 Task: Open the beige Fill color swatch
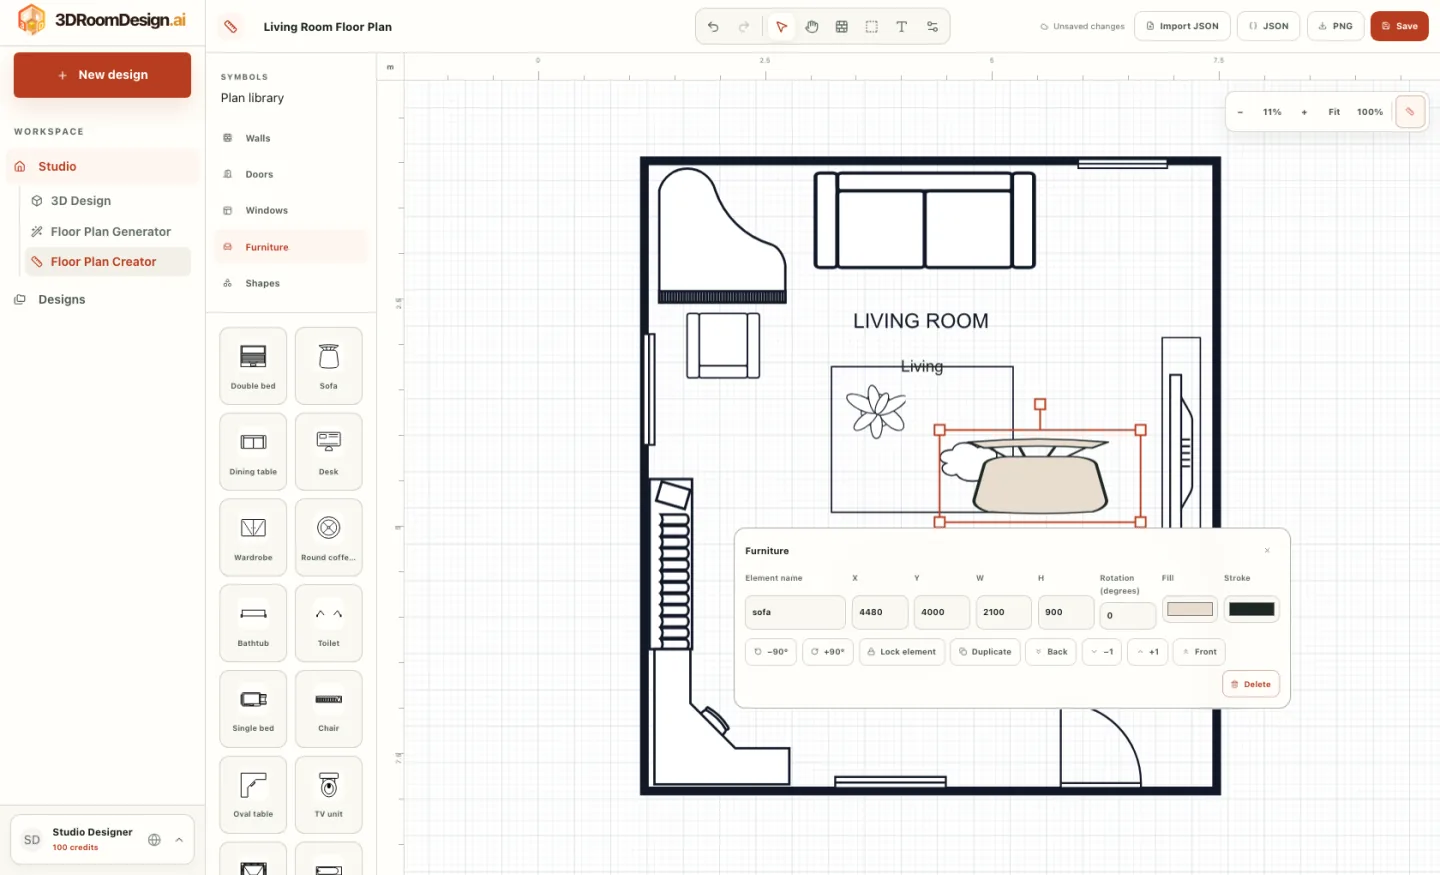click(1190, 609)
